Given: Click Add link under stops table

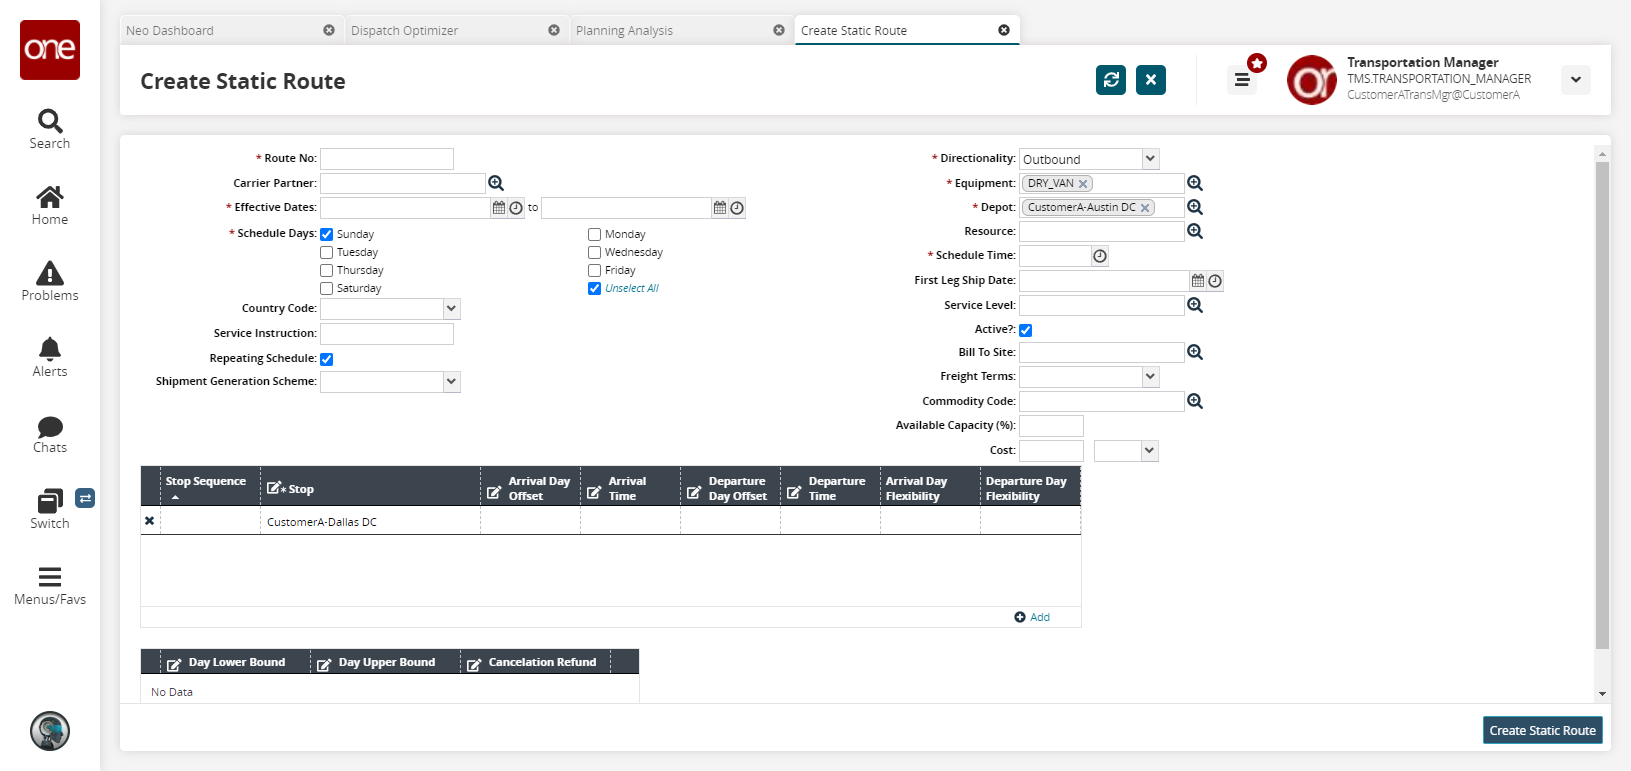Looking at the screenshot, I should (x=1032, y=617).
